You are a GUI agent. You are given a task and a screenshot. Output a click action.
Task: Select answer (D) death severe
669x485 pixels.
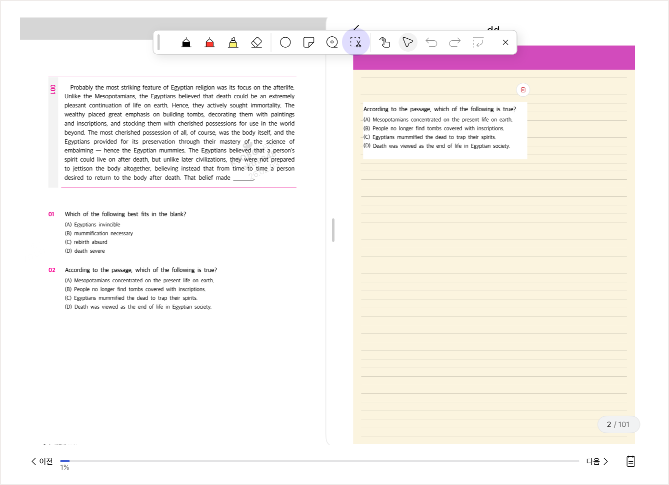(84, 251)
